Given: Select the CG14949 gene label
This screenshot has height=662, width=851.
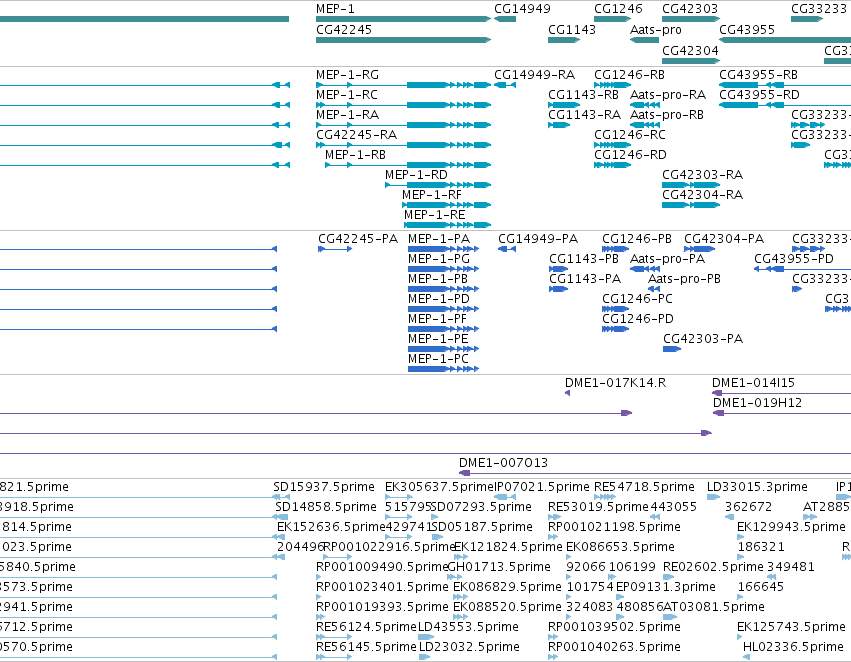Looking at the screenshot, I should (x=522, y=9).
